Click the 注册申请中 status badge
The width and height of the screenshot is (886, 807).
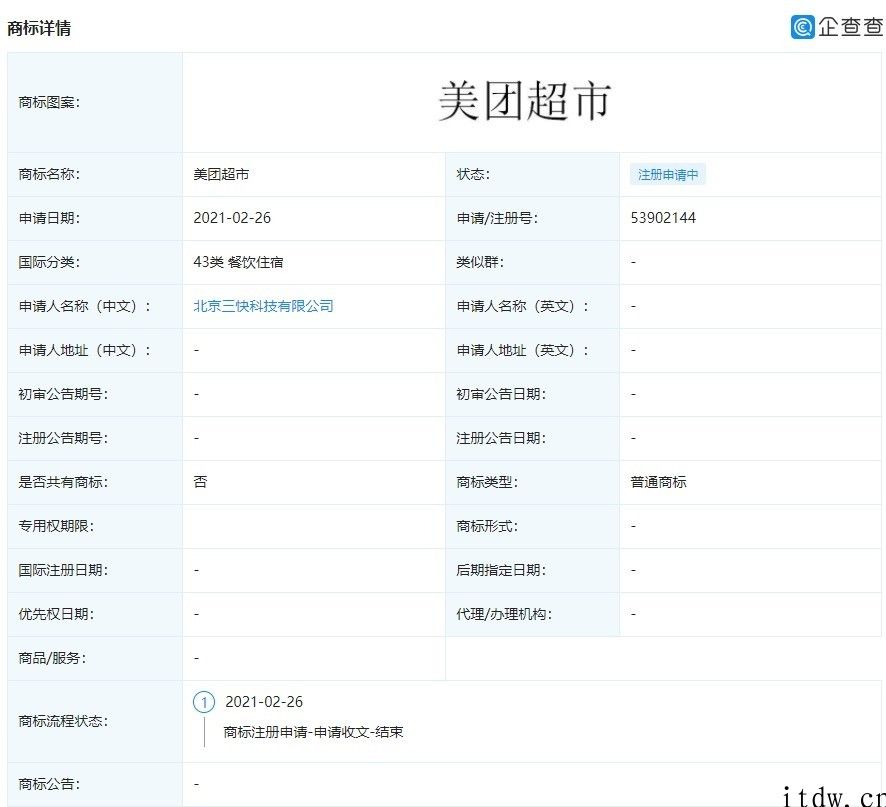[668, 175]
